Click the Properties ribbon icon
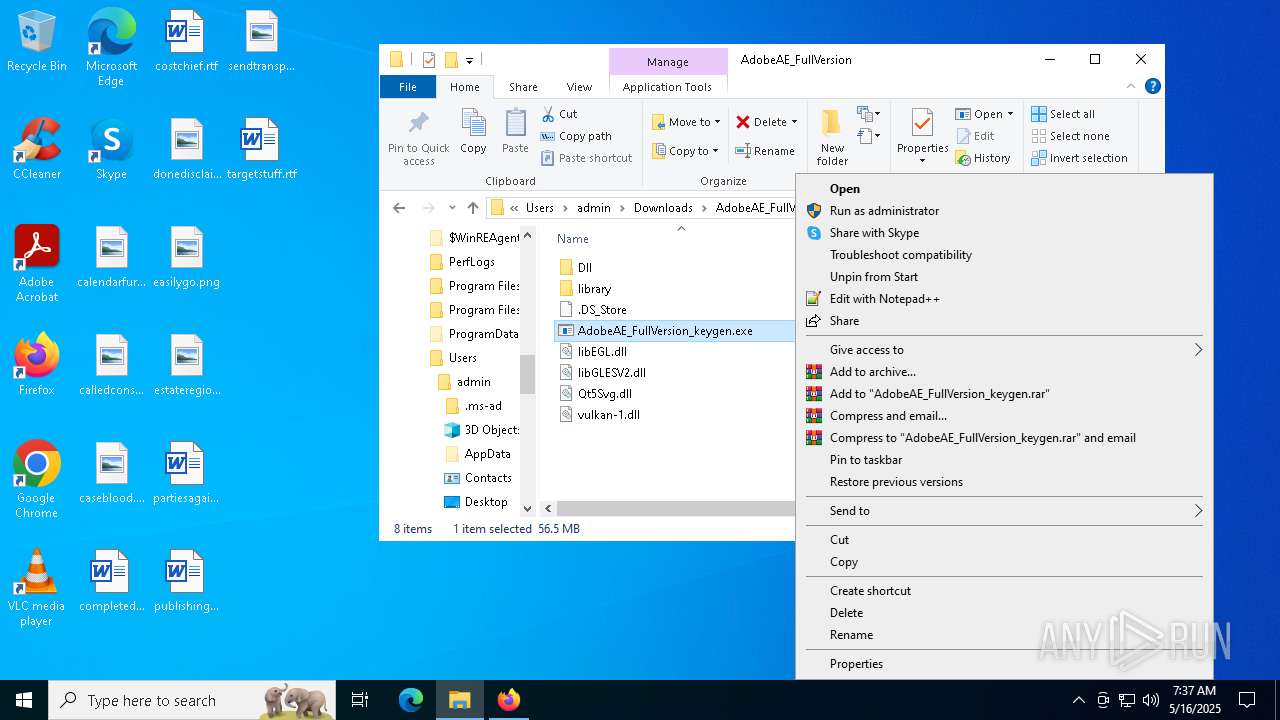The width and height of the screenshot is (1280, 720). point(922,123)
